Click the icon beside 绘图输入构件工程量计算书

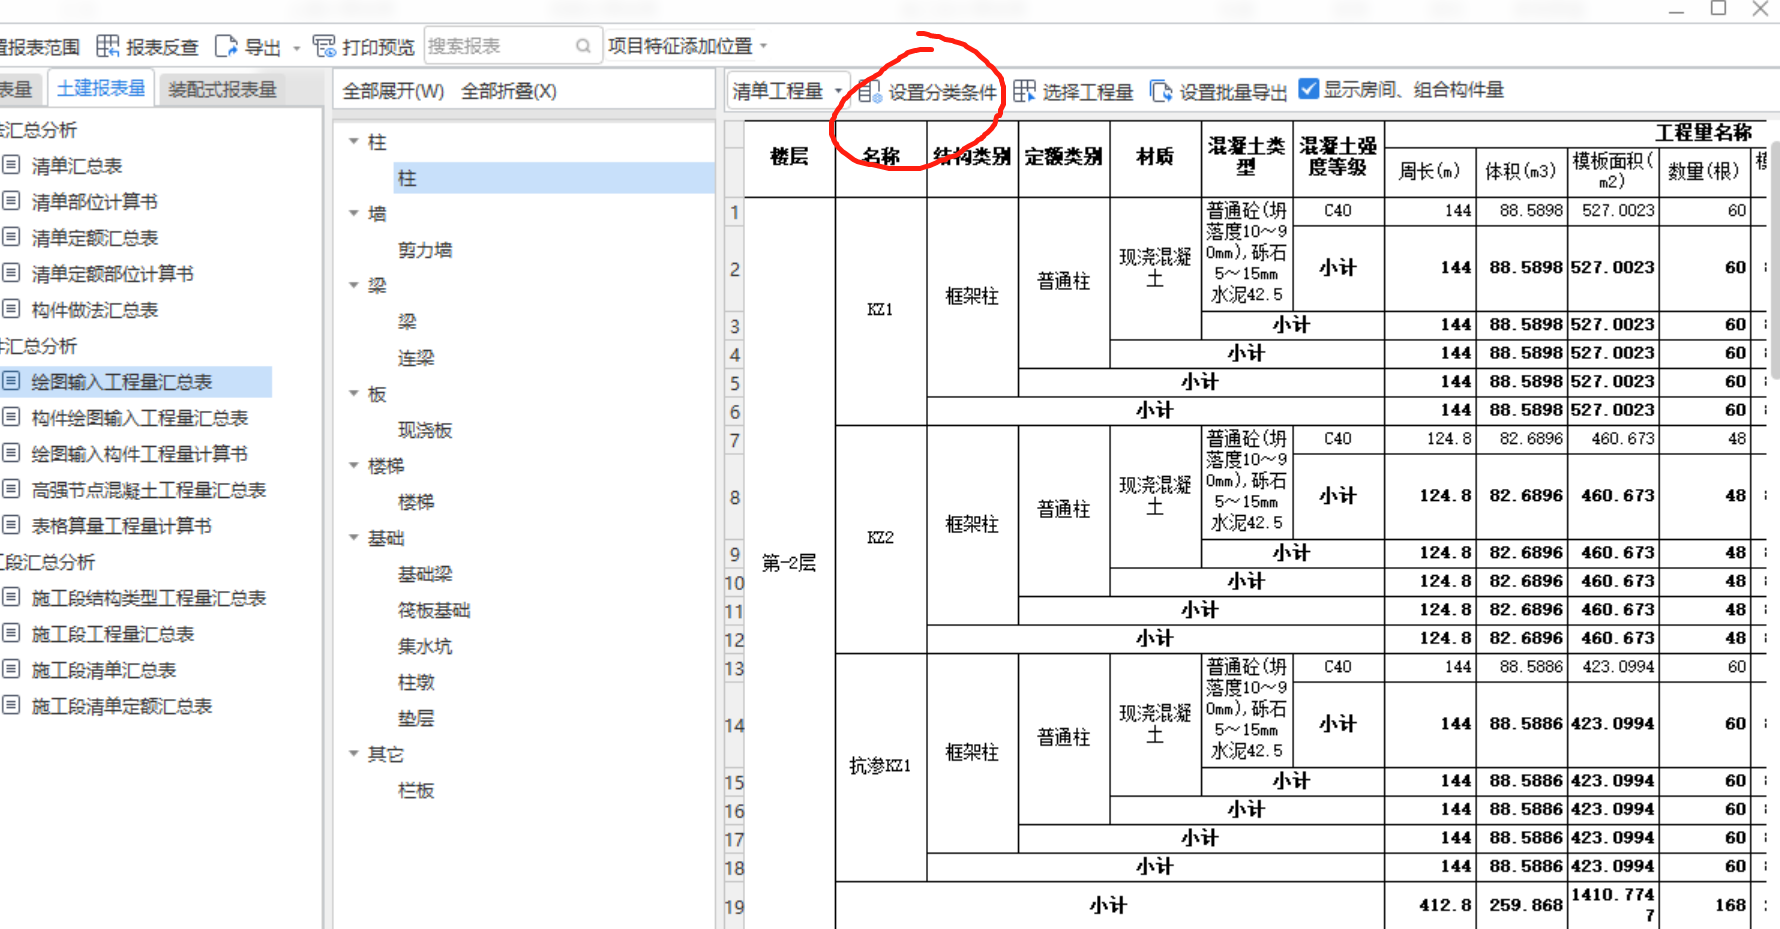coord(11,453)
